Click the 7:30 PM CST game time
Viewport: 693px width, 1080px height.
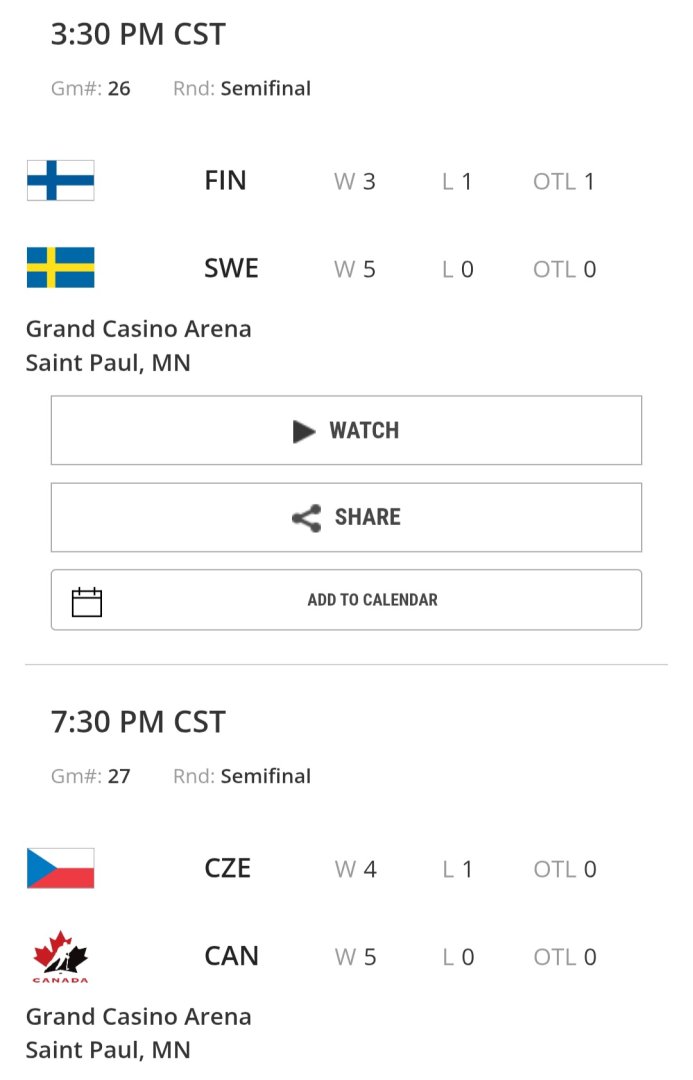click(138, 722)
